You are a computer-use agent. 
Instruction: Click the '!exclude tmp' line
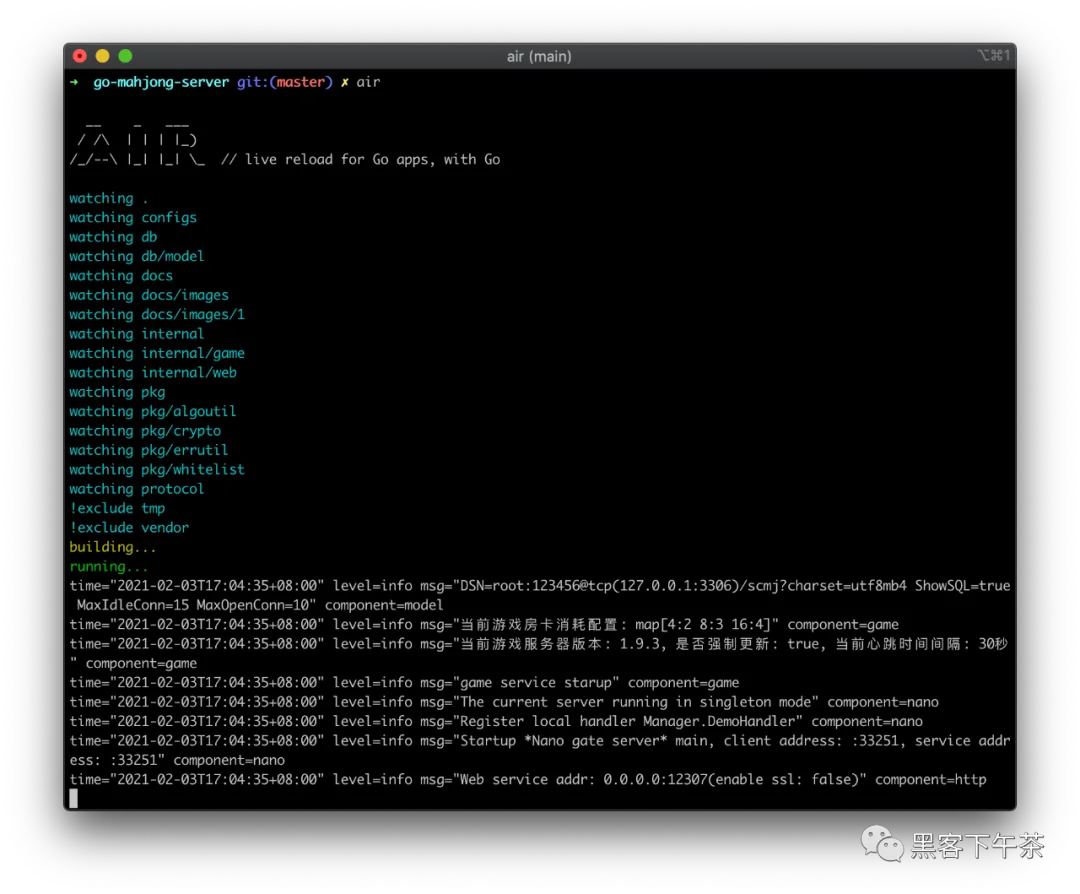tap(117, 508)
